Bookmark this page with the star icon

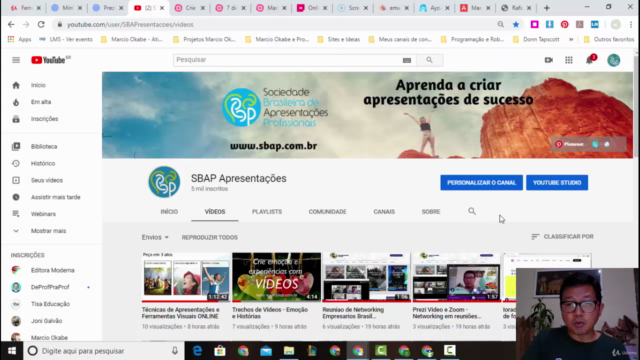[516, 24]
